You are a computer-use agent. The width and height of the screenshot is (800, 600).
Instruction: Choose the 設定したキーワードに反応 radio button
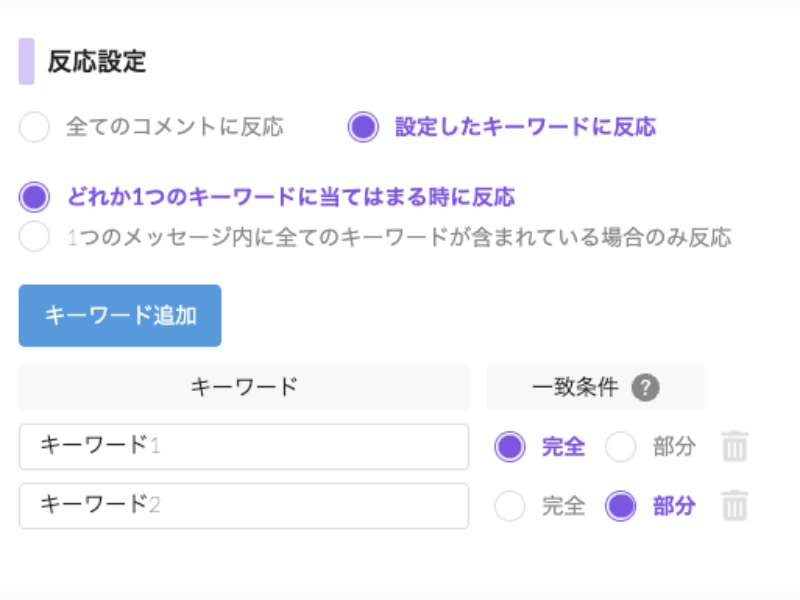(363, 128)
